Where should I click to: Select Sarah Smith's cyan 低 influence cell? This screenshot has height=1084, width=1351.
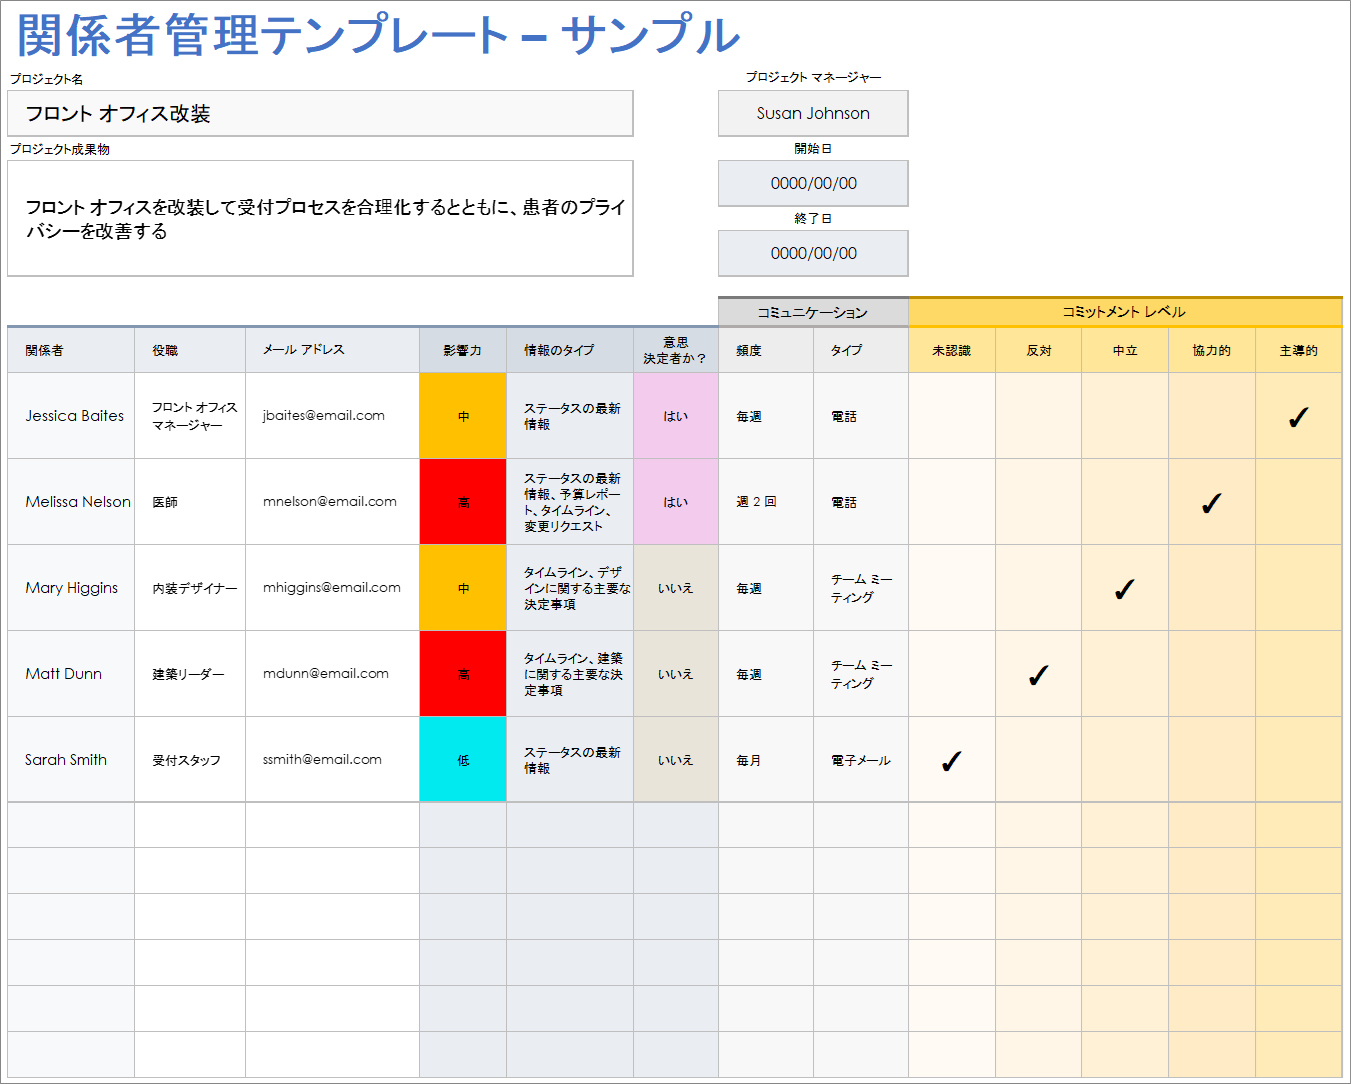pyautogui.click(x=463, y=760)
